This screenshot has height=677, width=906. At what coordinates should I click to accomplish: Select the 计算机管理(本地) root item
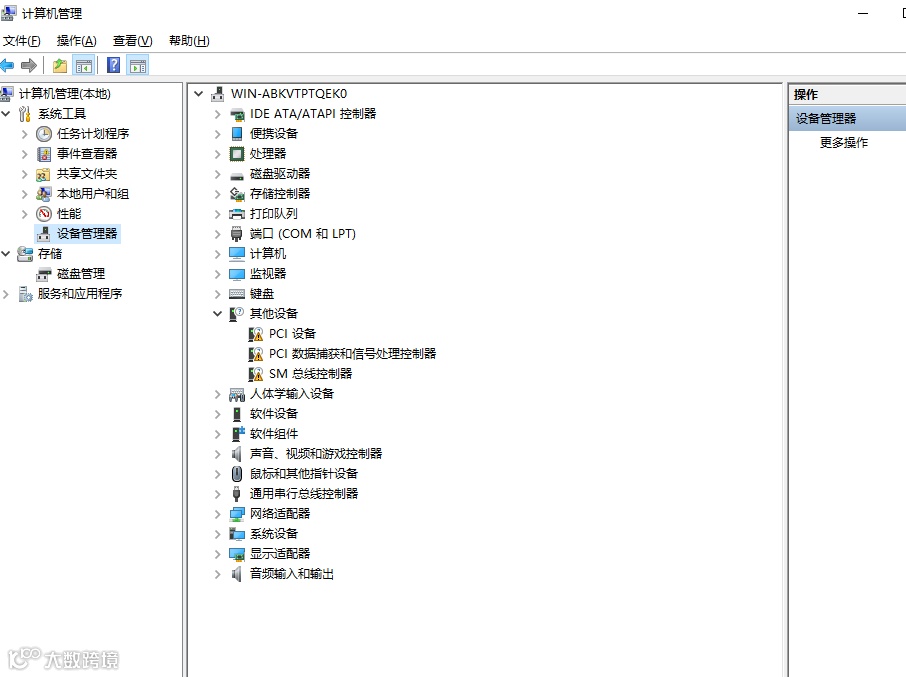tap(65, 94)
